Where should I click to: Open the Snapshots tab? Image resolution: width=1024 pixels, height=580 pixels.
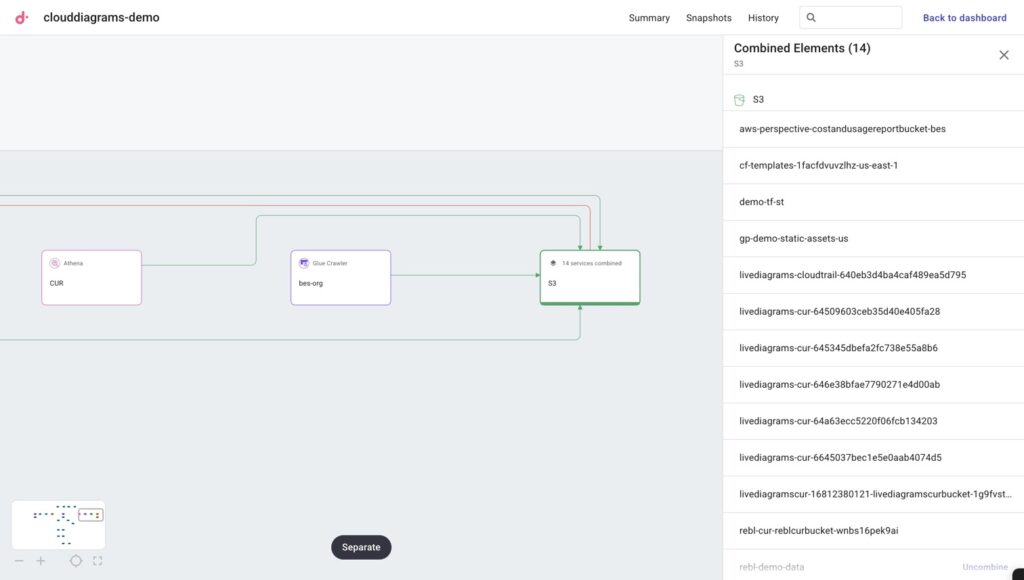click(708, 18)
